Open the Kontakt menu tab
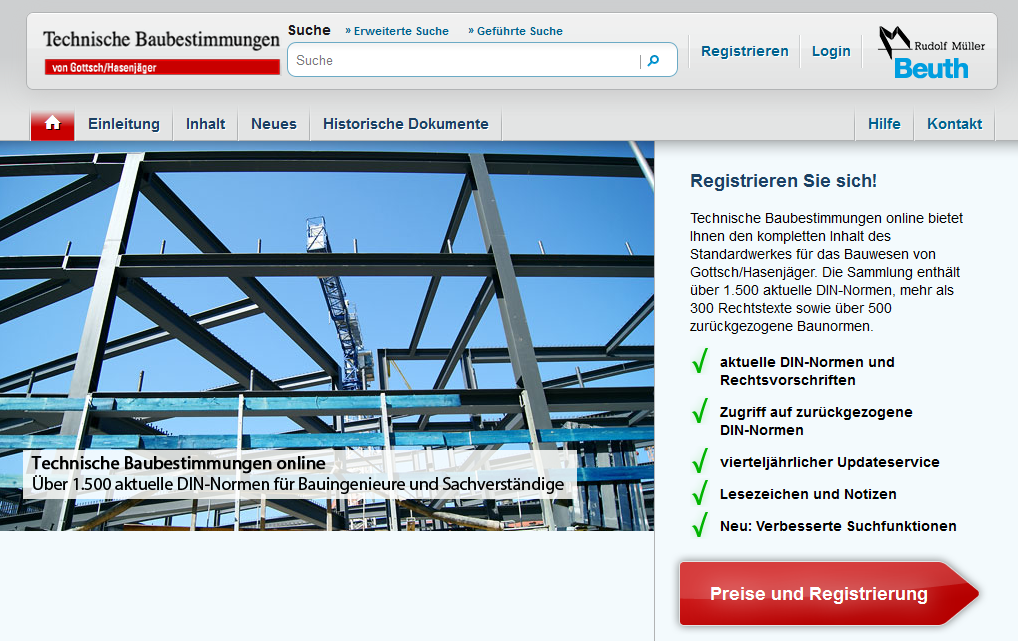Viewport: 1018px width, 641px height. point(954,124)
